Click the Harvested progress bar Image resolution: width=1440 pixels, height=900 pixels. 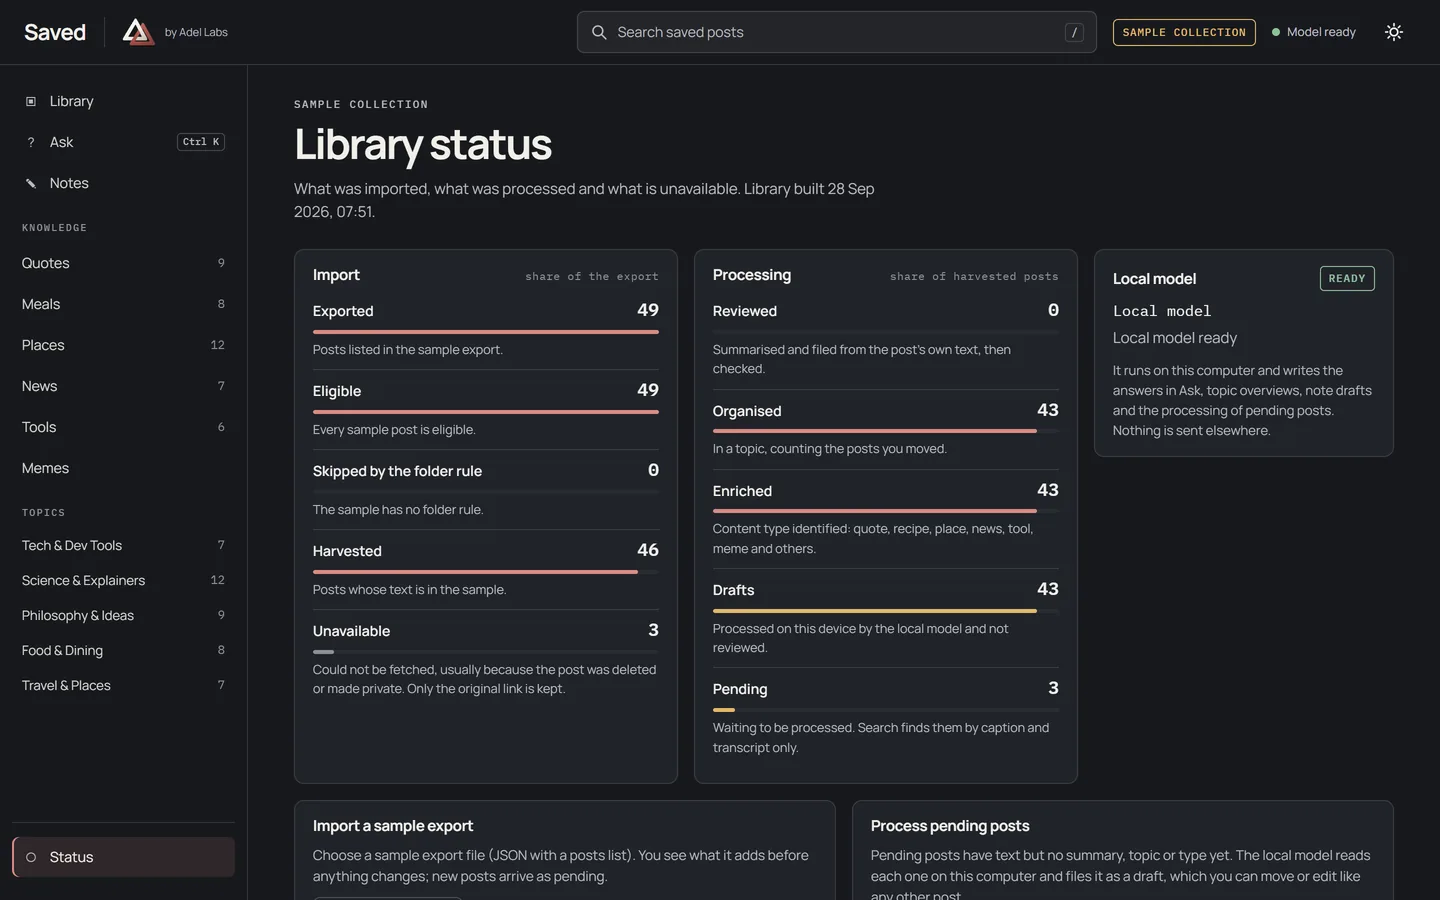[485, 572]
